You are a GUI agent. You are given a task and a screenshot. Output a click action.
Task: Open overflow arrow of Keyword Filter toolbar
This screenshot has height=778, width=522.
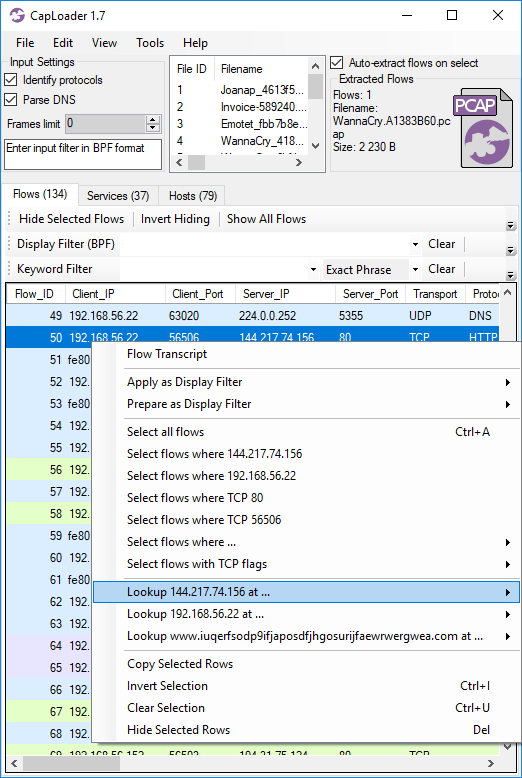pos(511,275)
